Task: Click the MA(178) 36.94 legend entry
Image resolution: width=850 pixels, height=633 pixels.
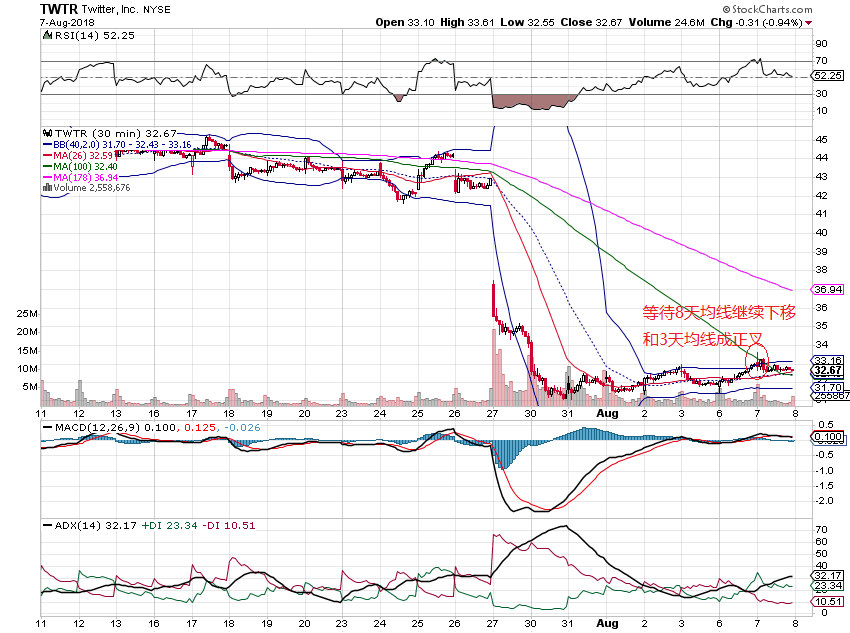Action: point(80,177)
